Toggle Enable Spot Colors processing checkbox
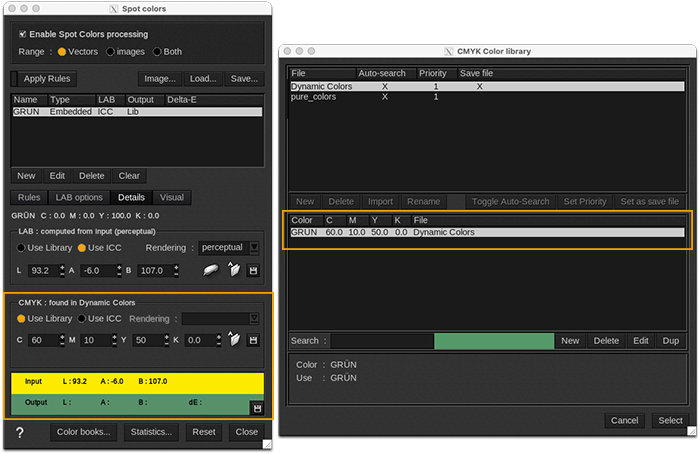This screenshot has width=700, height=454. (22, 34)
